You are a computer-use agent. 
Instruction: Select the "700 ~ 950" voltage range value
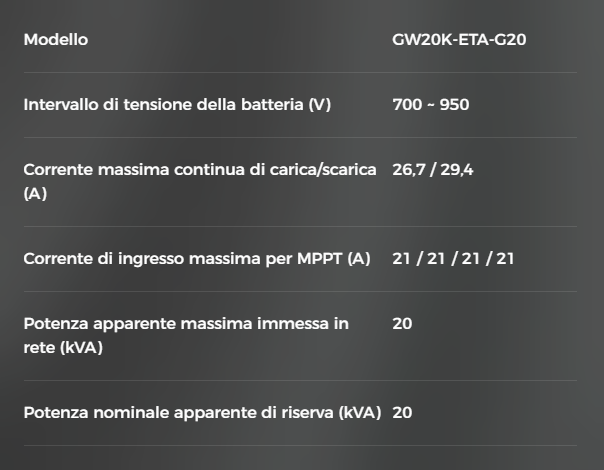(431, 105)
